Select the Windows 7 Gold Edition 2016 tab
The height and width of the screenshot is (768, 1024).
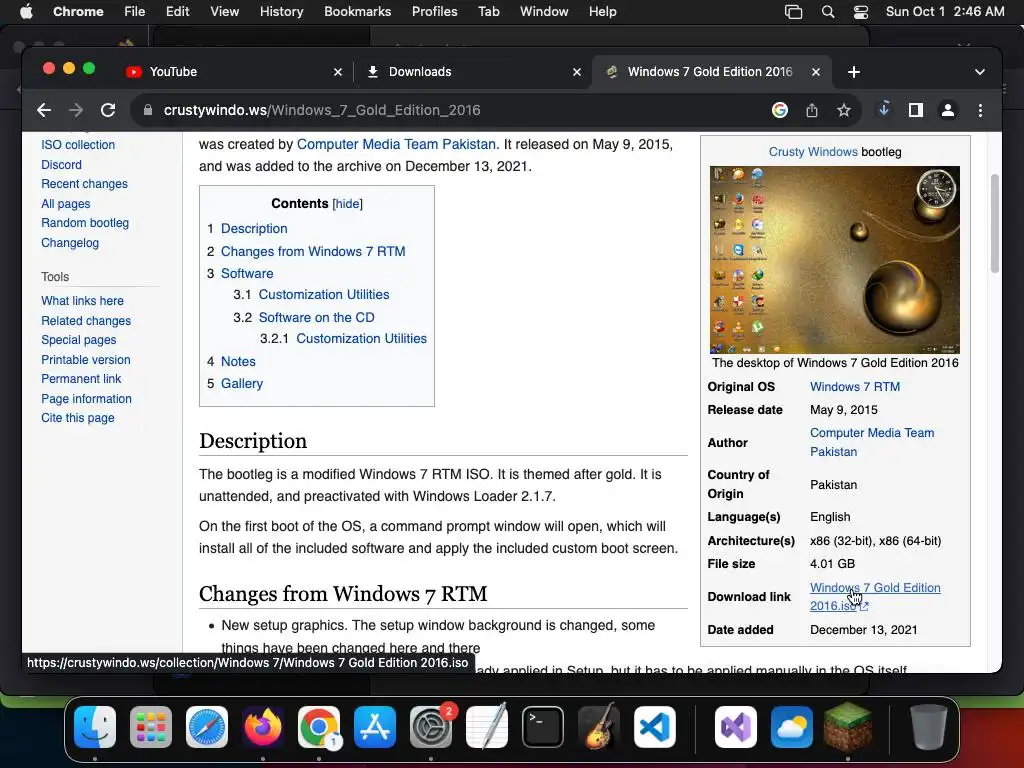coord(711,72)
